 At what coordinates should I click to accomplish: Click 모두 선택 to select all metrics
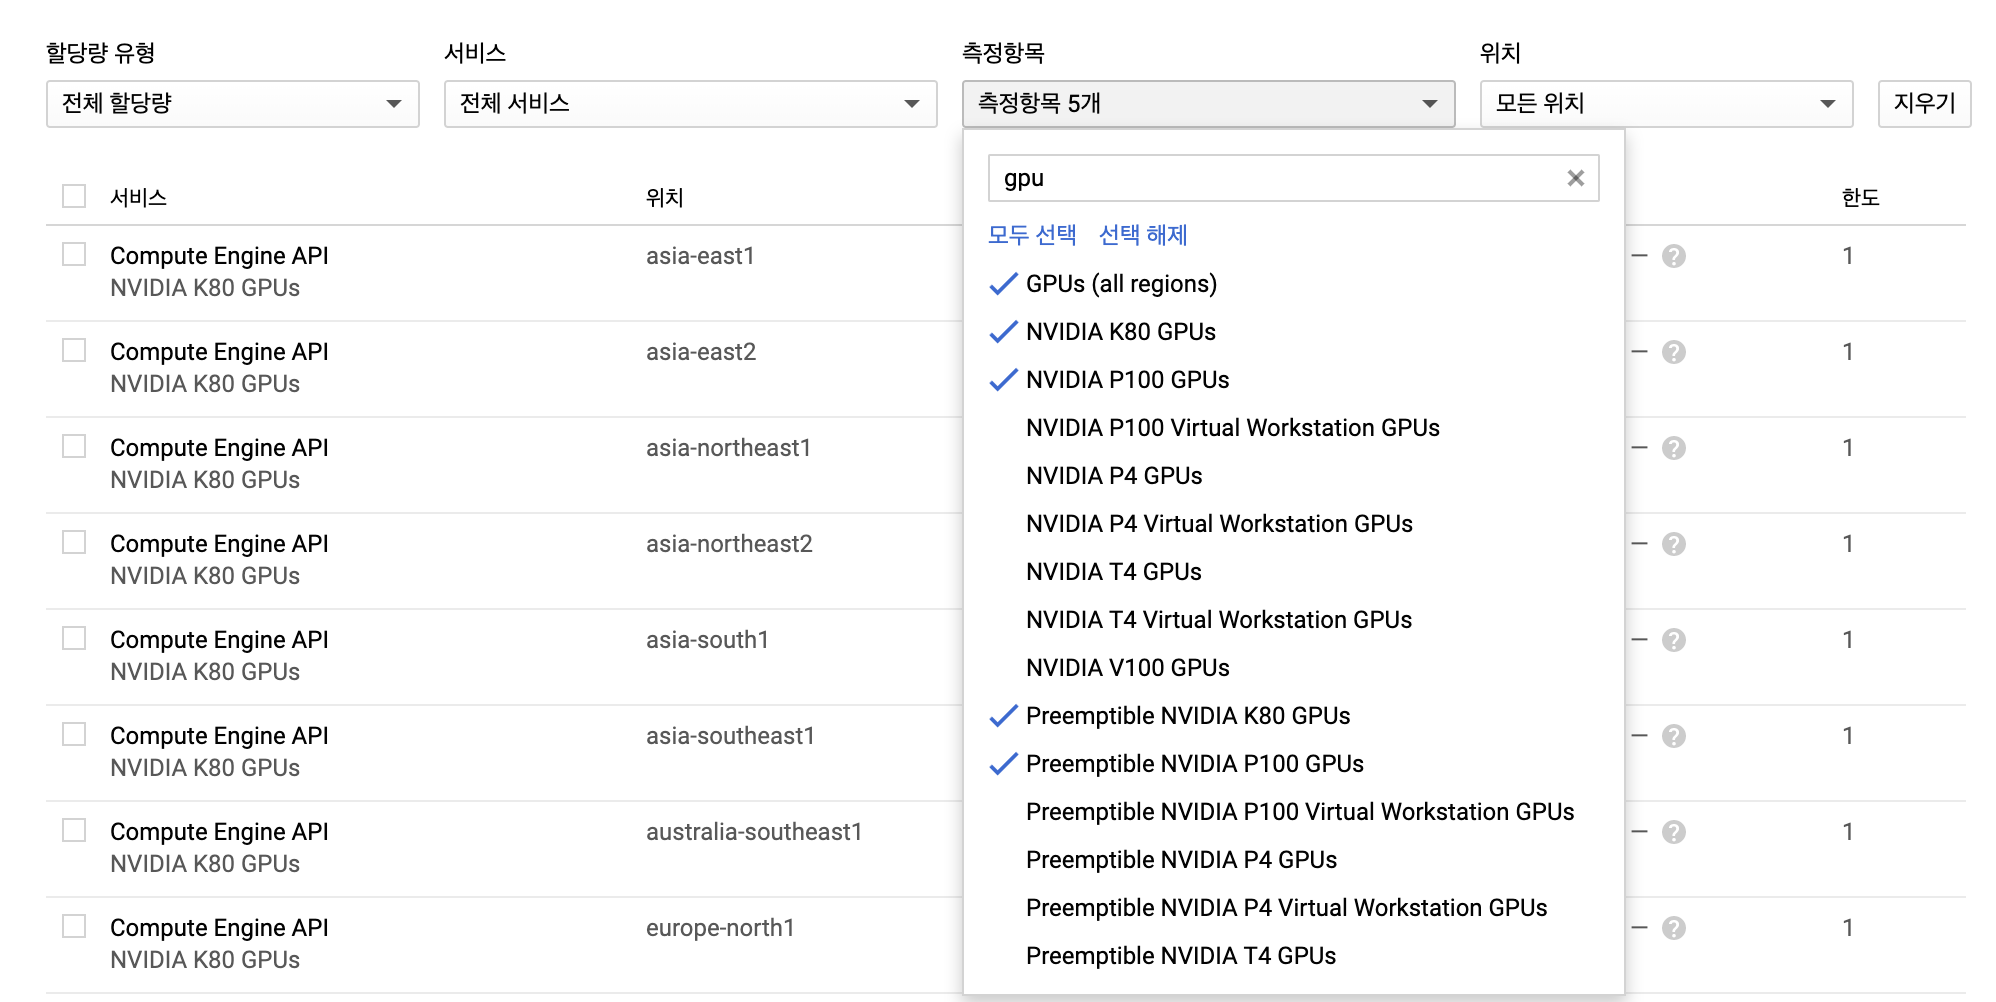point(1032,235)
